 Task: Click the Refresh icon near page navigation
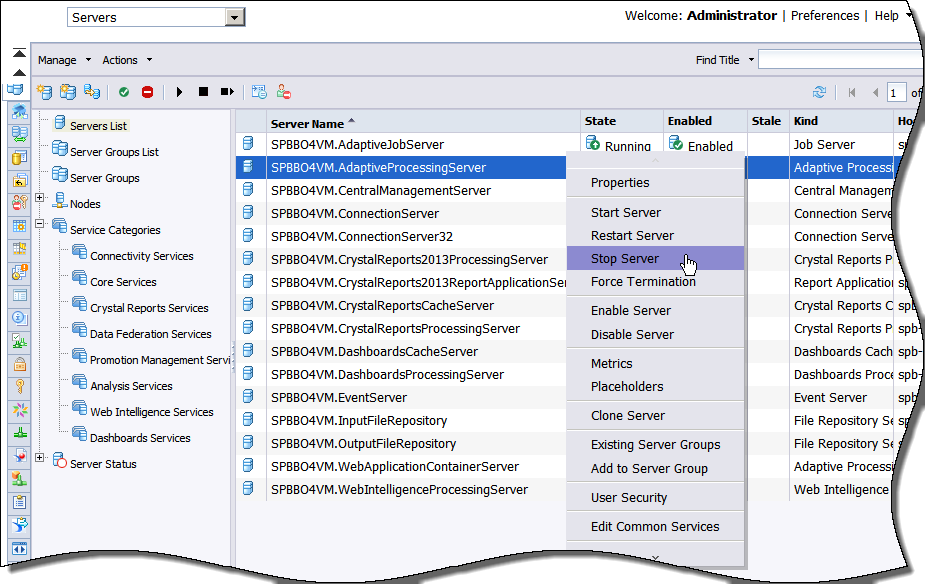[x=819, y=93]
